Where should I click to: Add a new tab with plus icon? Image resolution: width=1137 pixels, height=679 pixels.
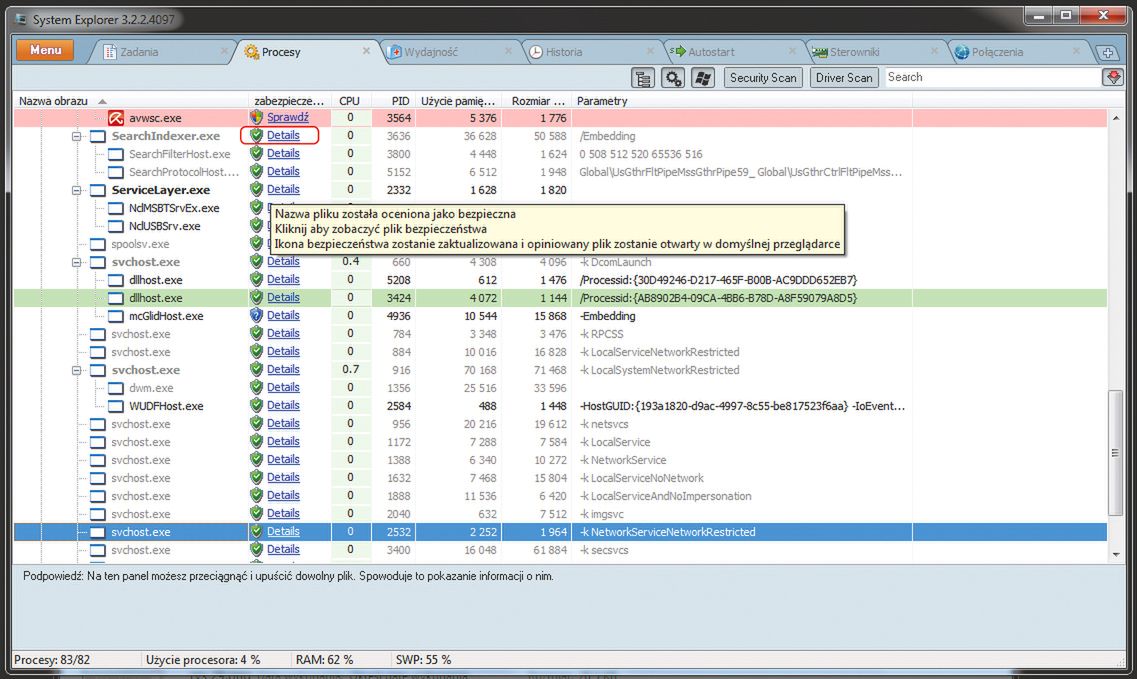tap(1108, 53)
